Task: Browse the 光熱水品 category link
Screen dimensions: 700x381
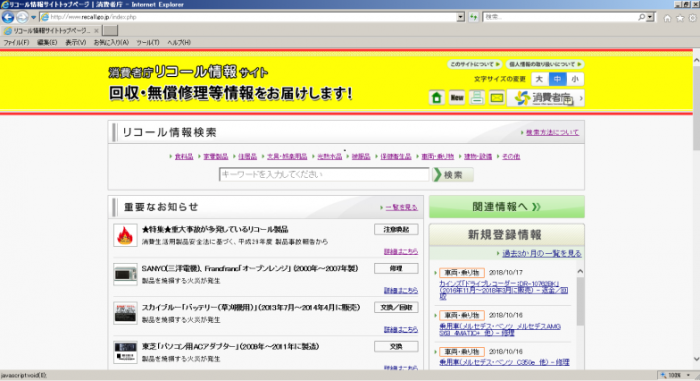Action: (x=329, y=156)
